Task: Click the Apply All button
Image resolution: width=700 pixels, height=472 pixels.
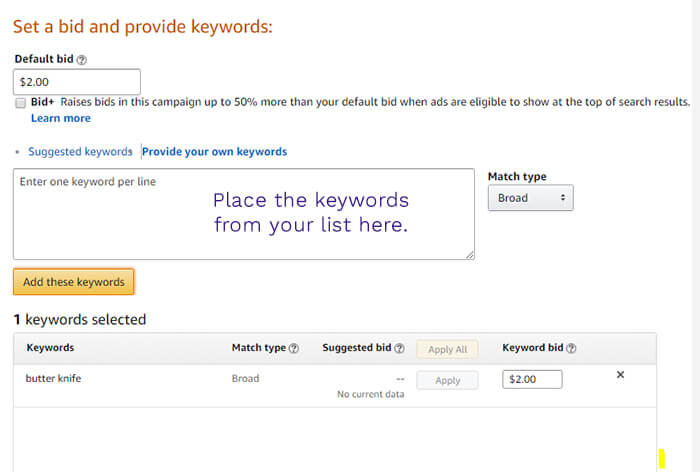Action: coord(447,349)
